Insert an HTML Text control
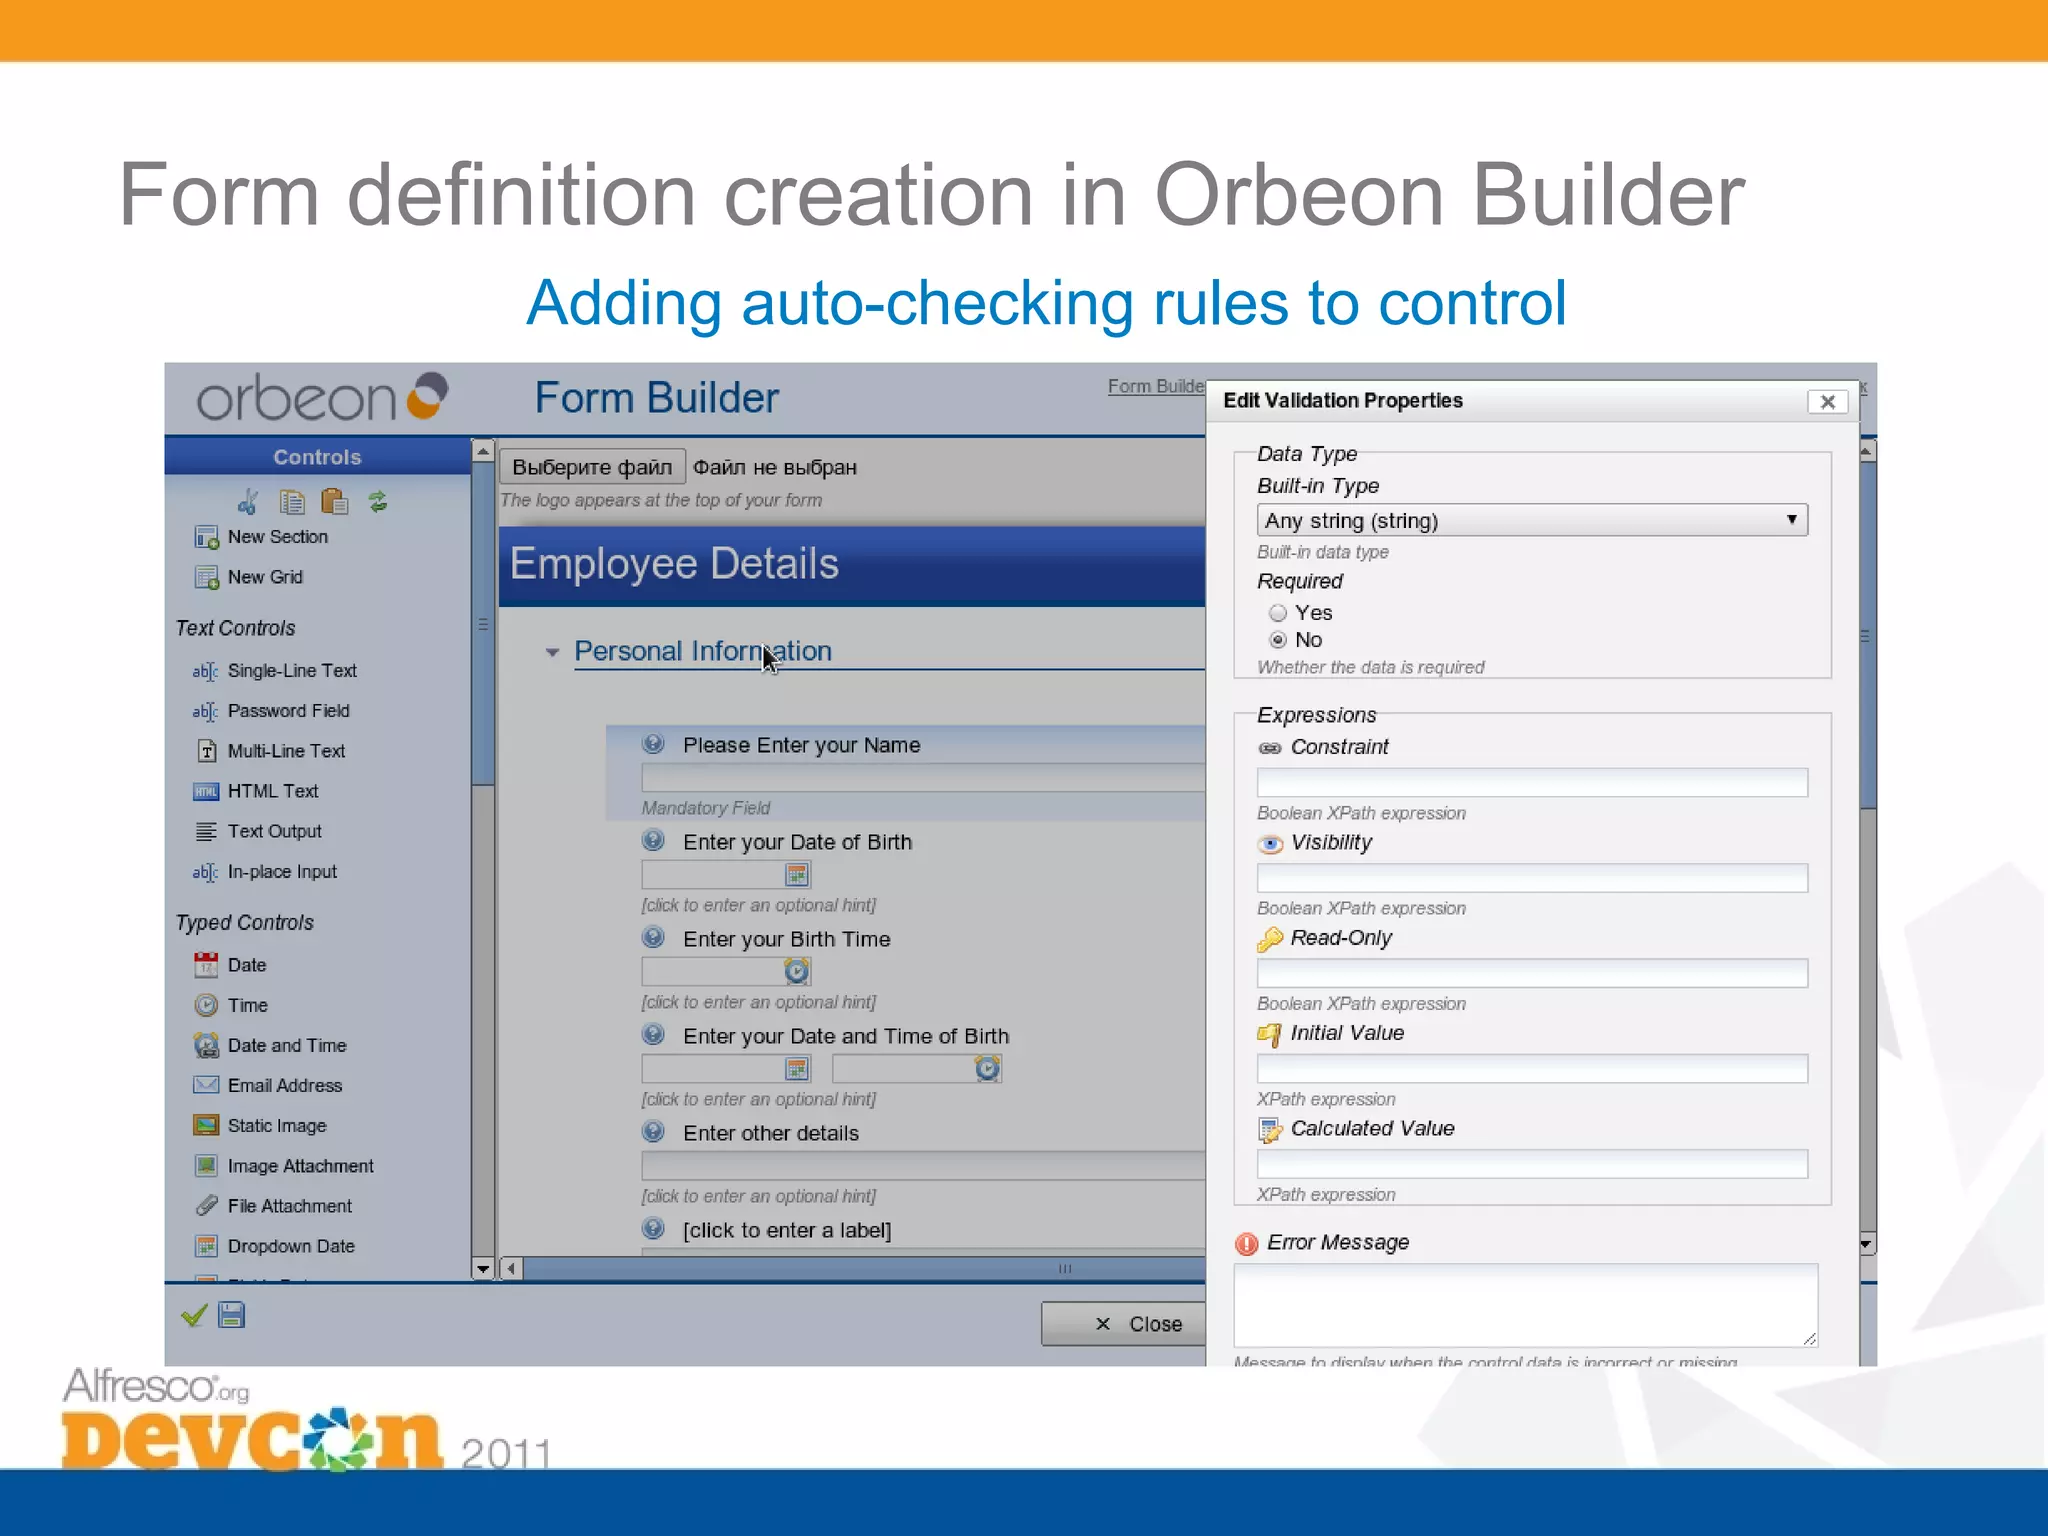The image size is (2048, 1536). (x=256, y=791)
